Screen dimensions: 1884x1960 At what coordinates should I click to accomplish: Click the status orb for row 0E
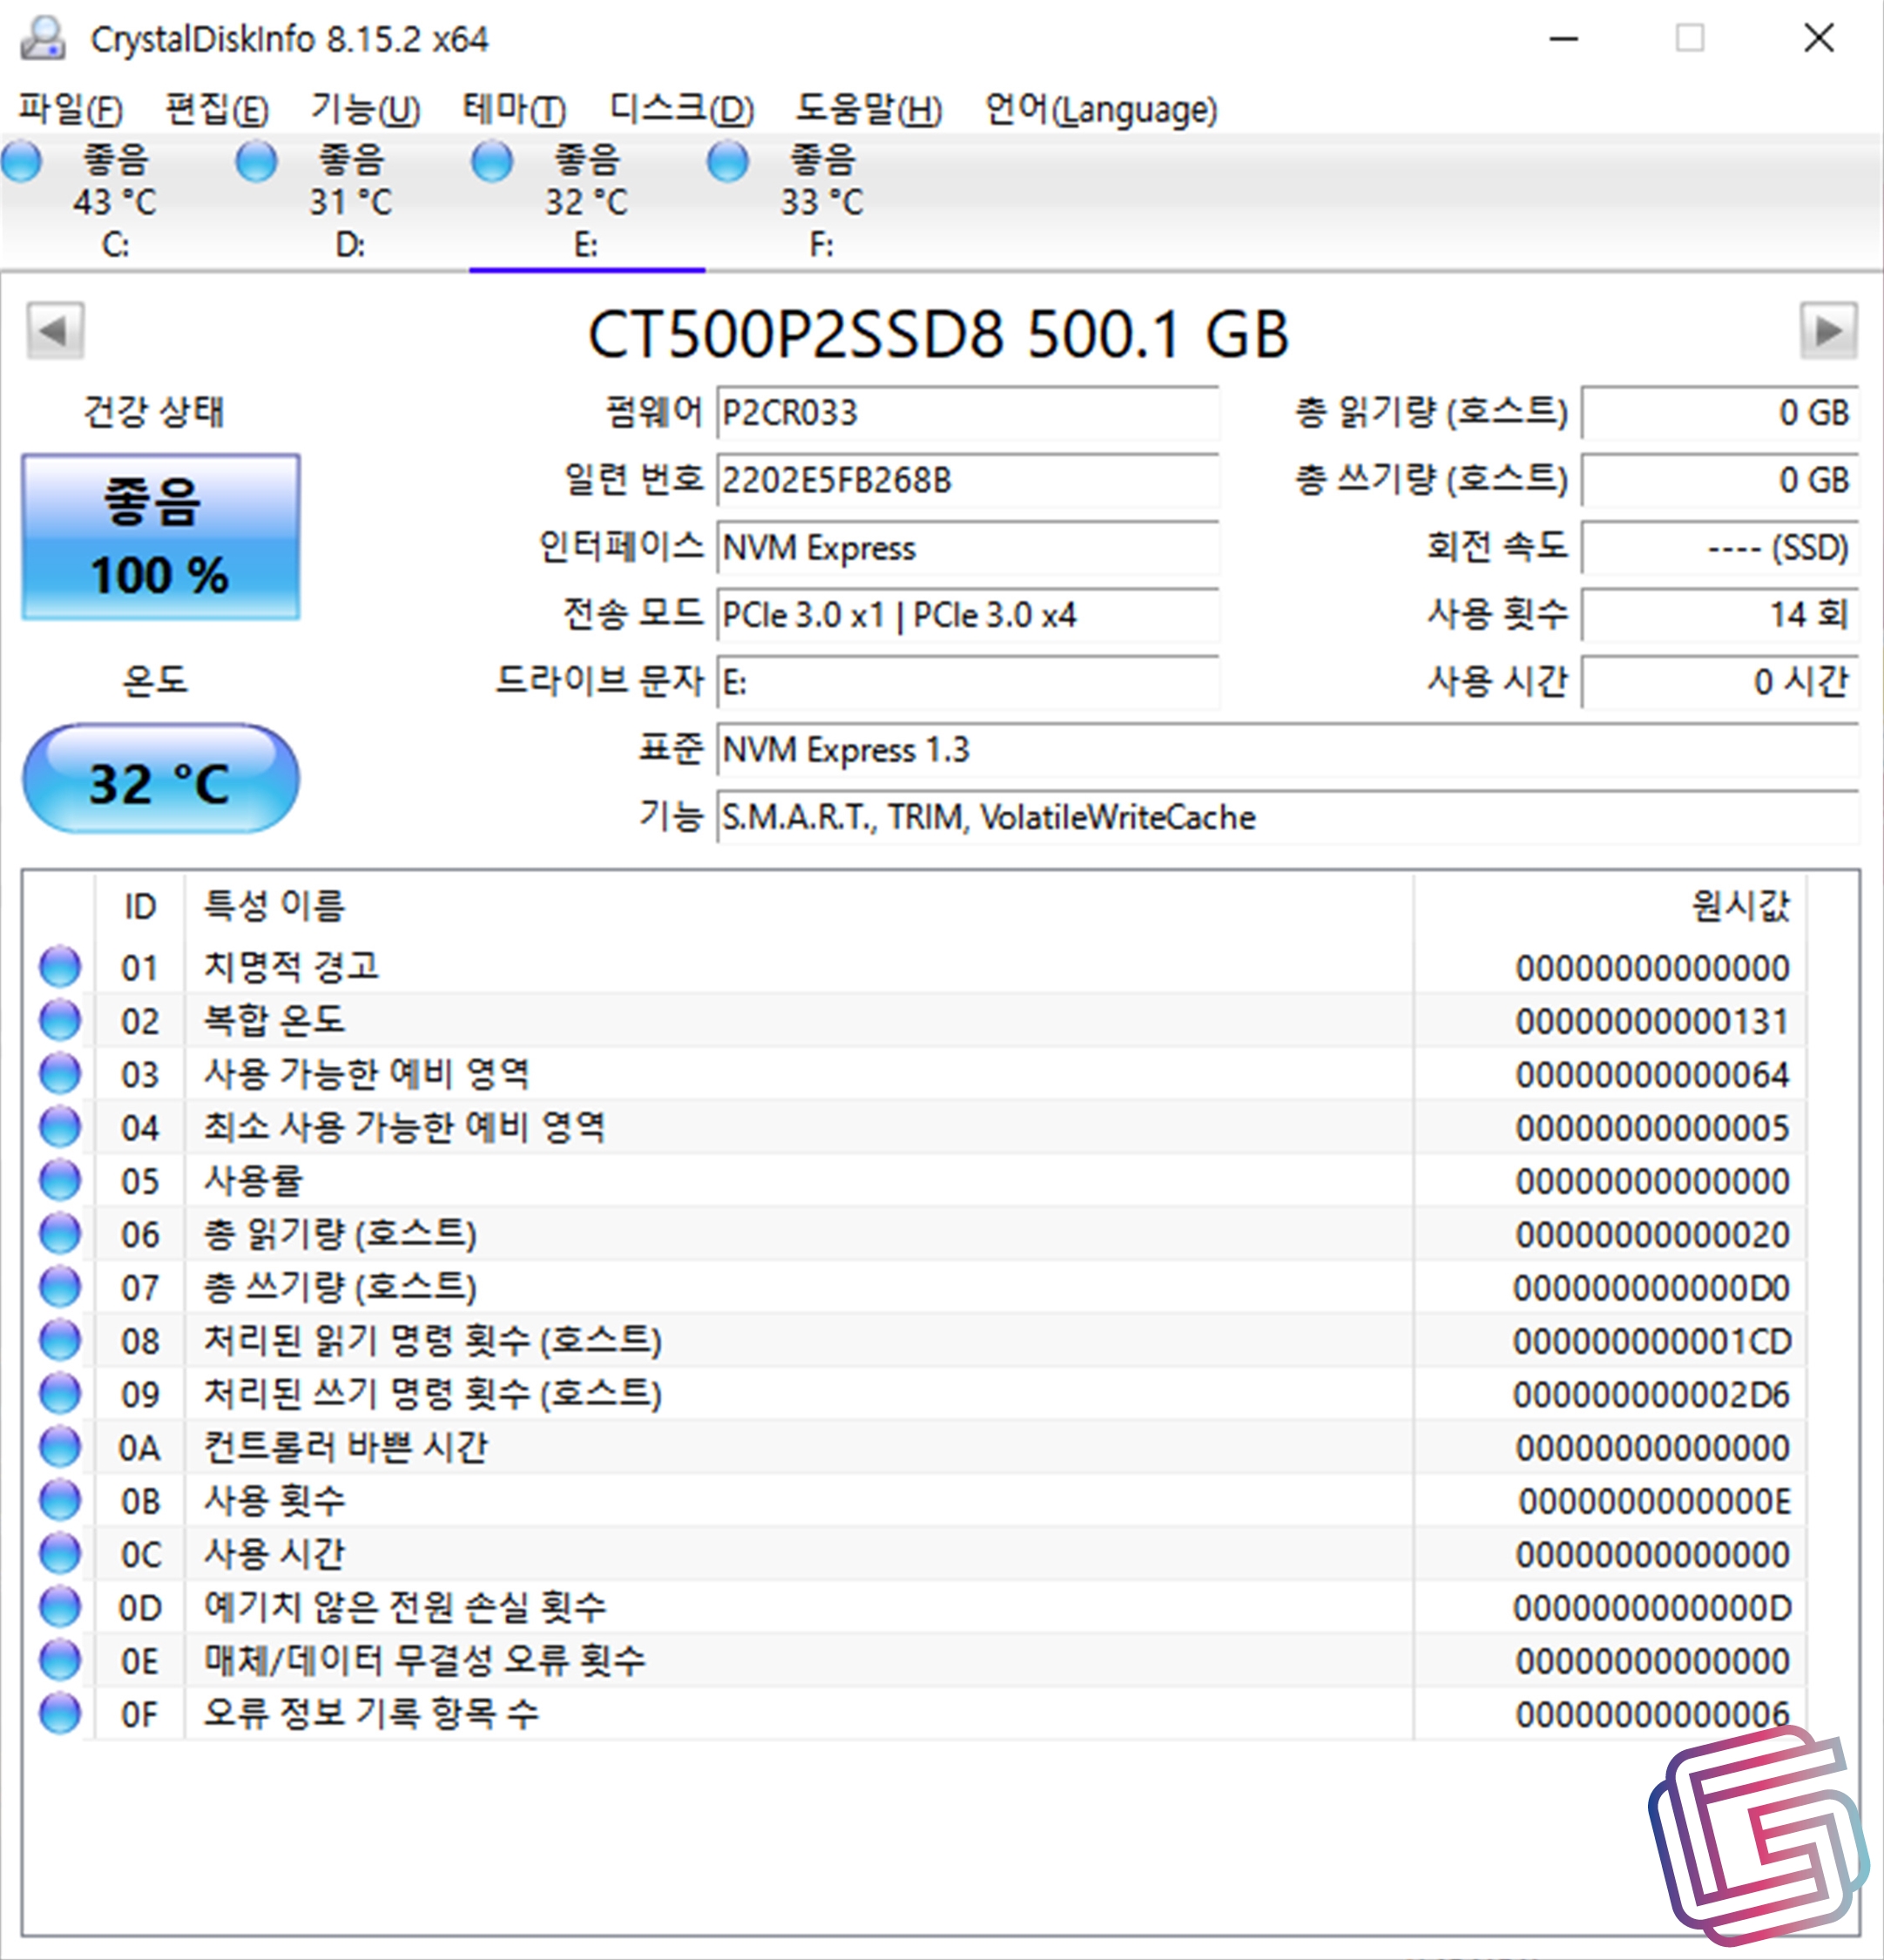coord(60,1660)
